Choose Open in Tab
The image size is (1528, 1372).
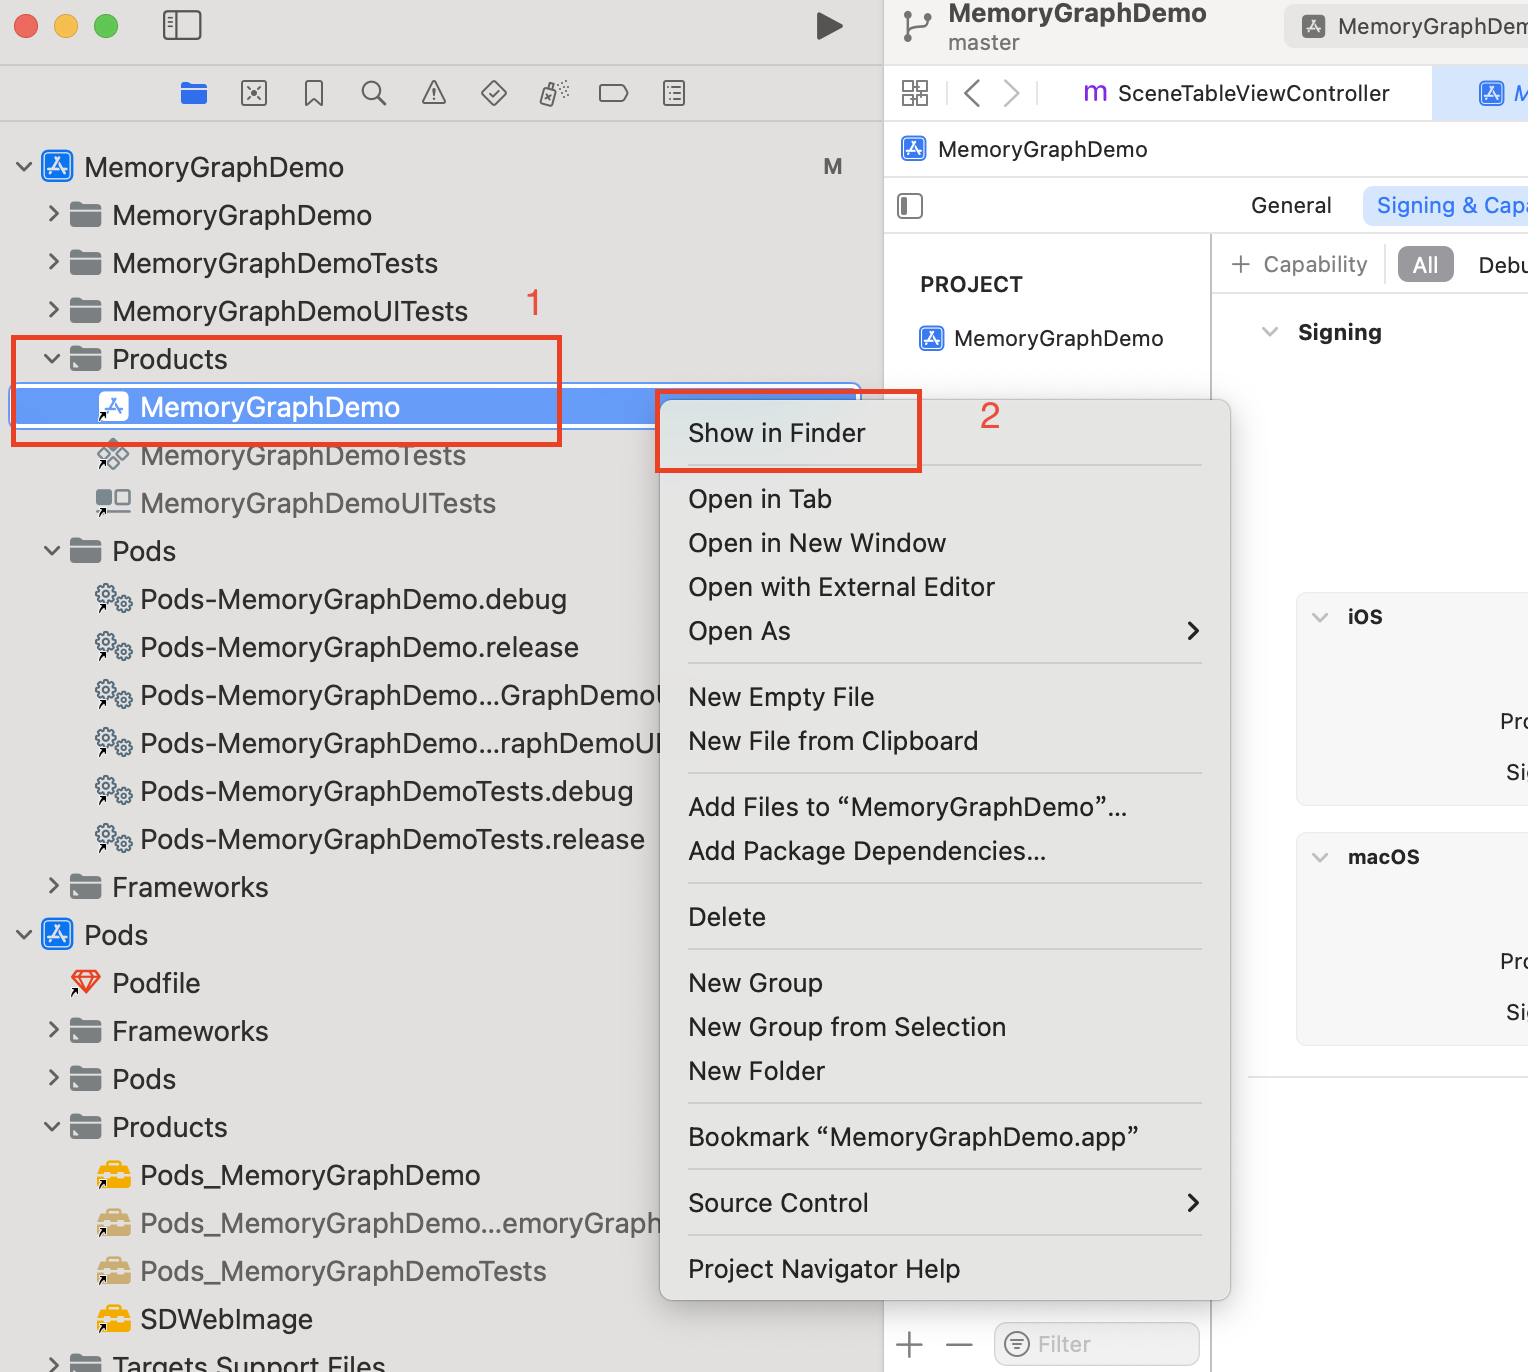(760, 499)
